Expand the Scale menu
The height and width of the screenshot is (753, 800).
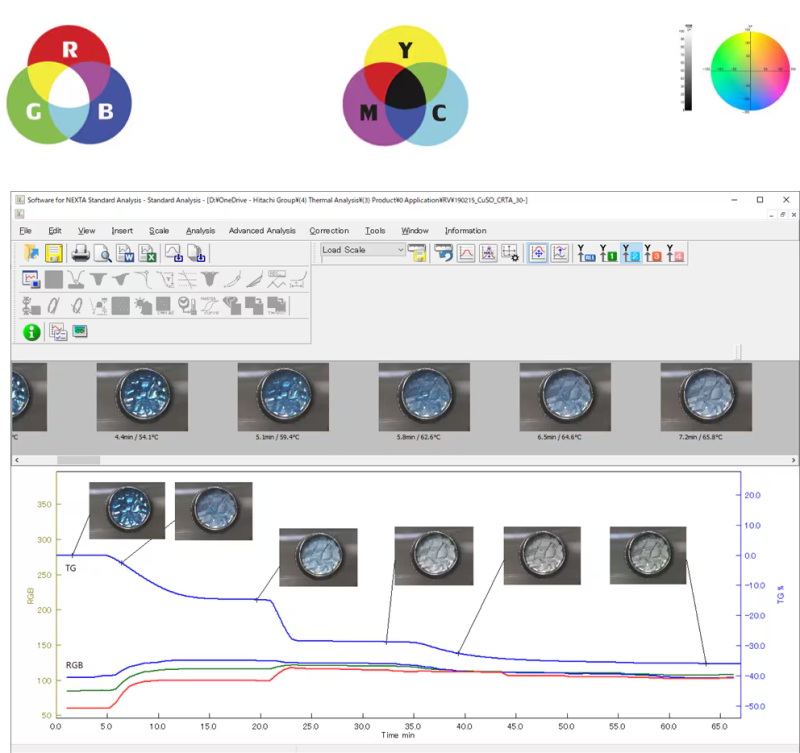(x=159, y=231)
